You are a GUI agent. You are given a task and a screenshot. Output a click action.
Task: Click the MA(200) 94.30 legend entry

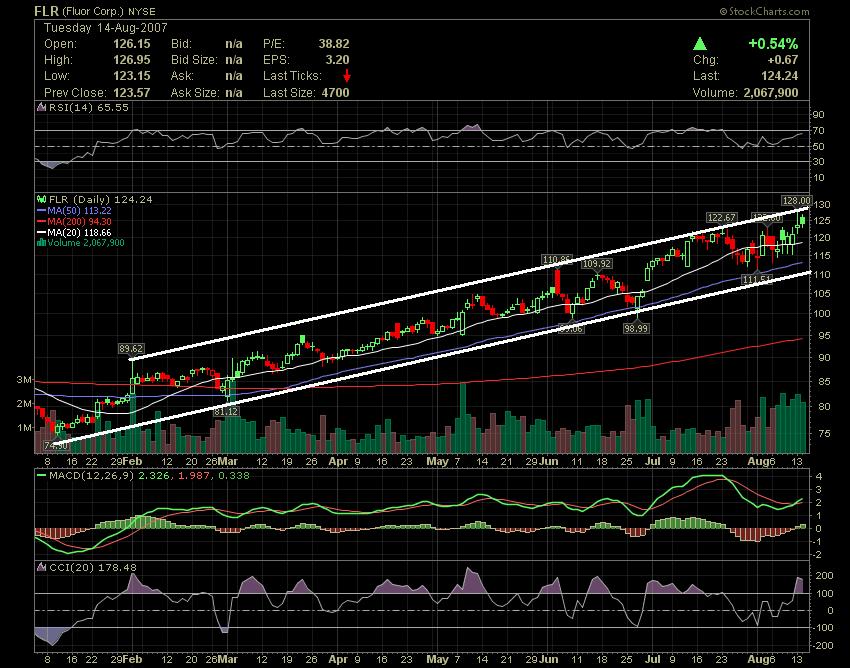click(79, 221)
